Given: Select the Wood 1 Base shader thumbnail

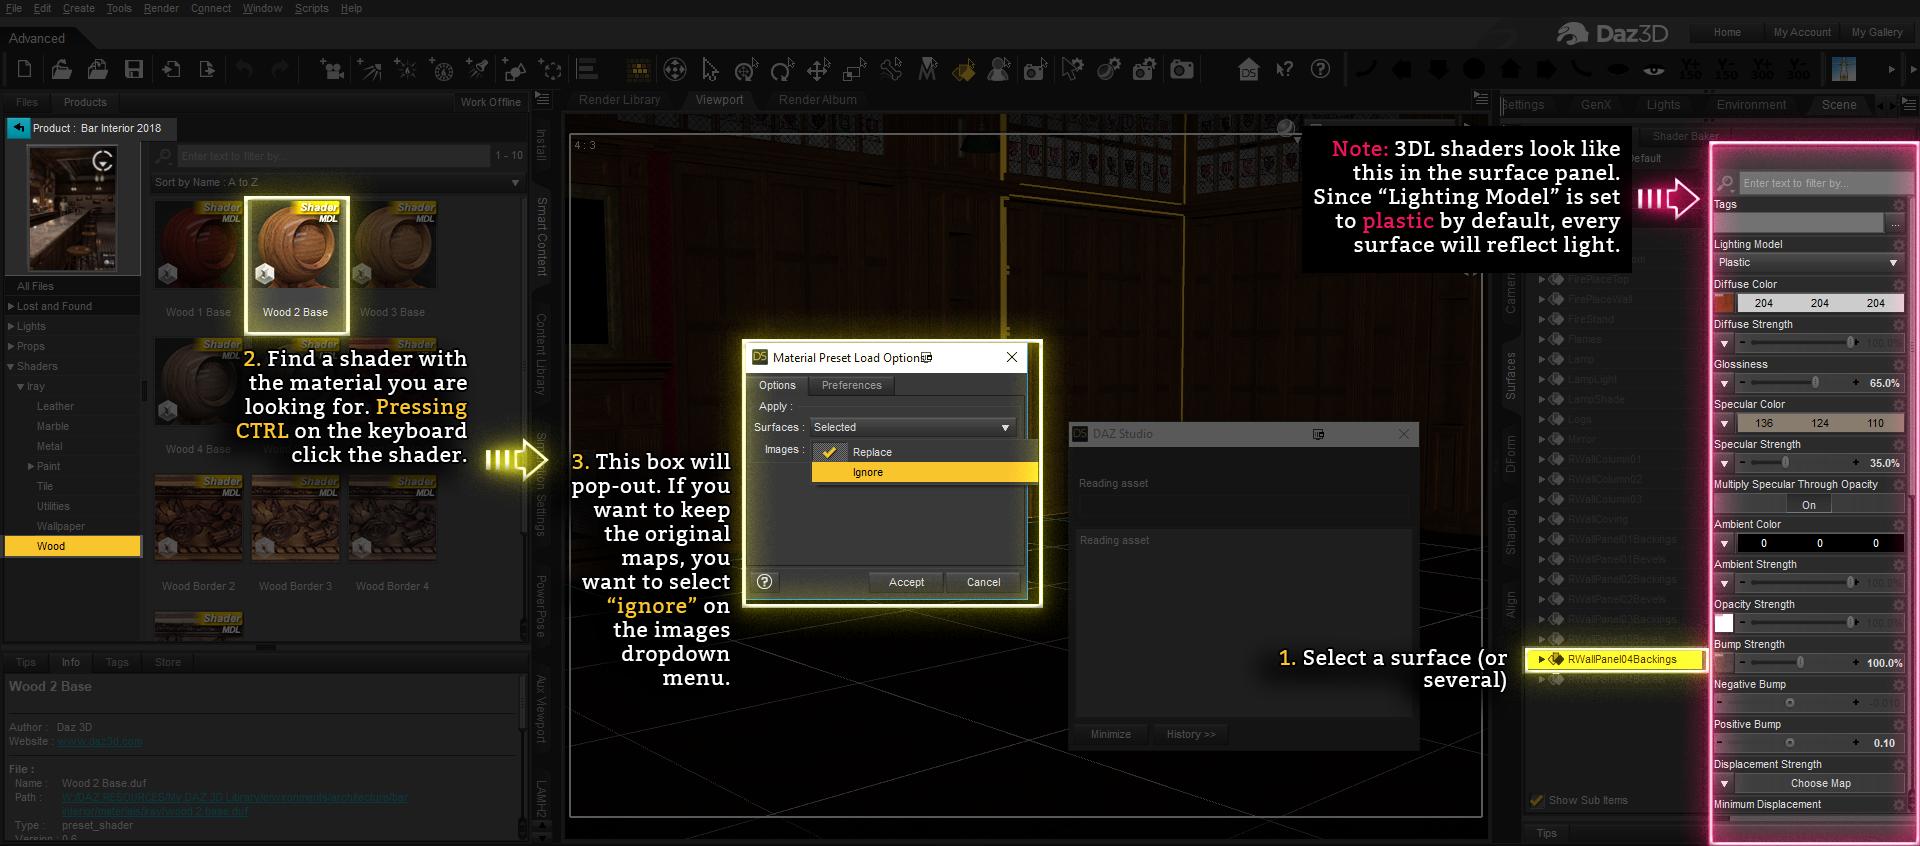Looking at the screenshot, I should [x=198, y=254].
